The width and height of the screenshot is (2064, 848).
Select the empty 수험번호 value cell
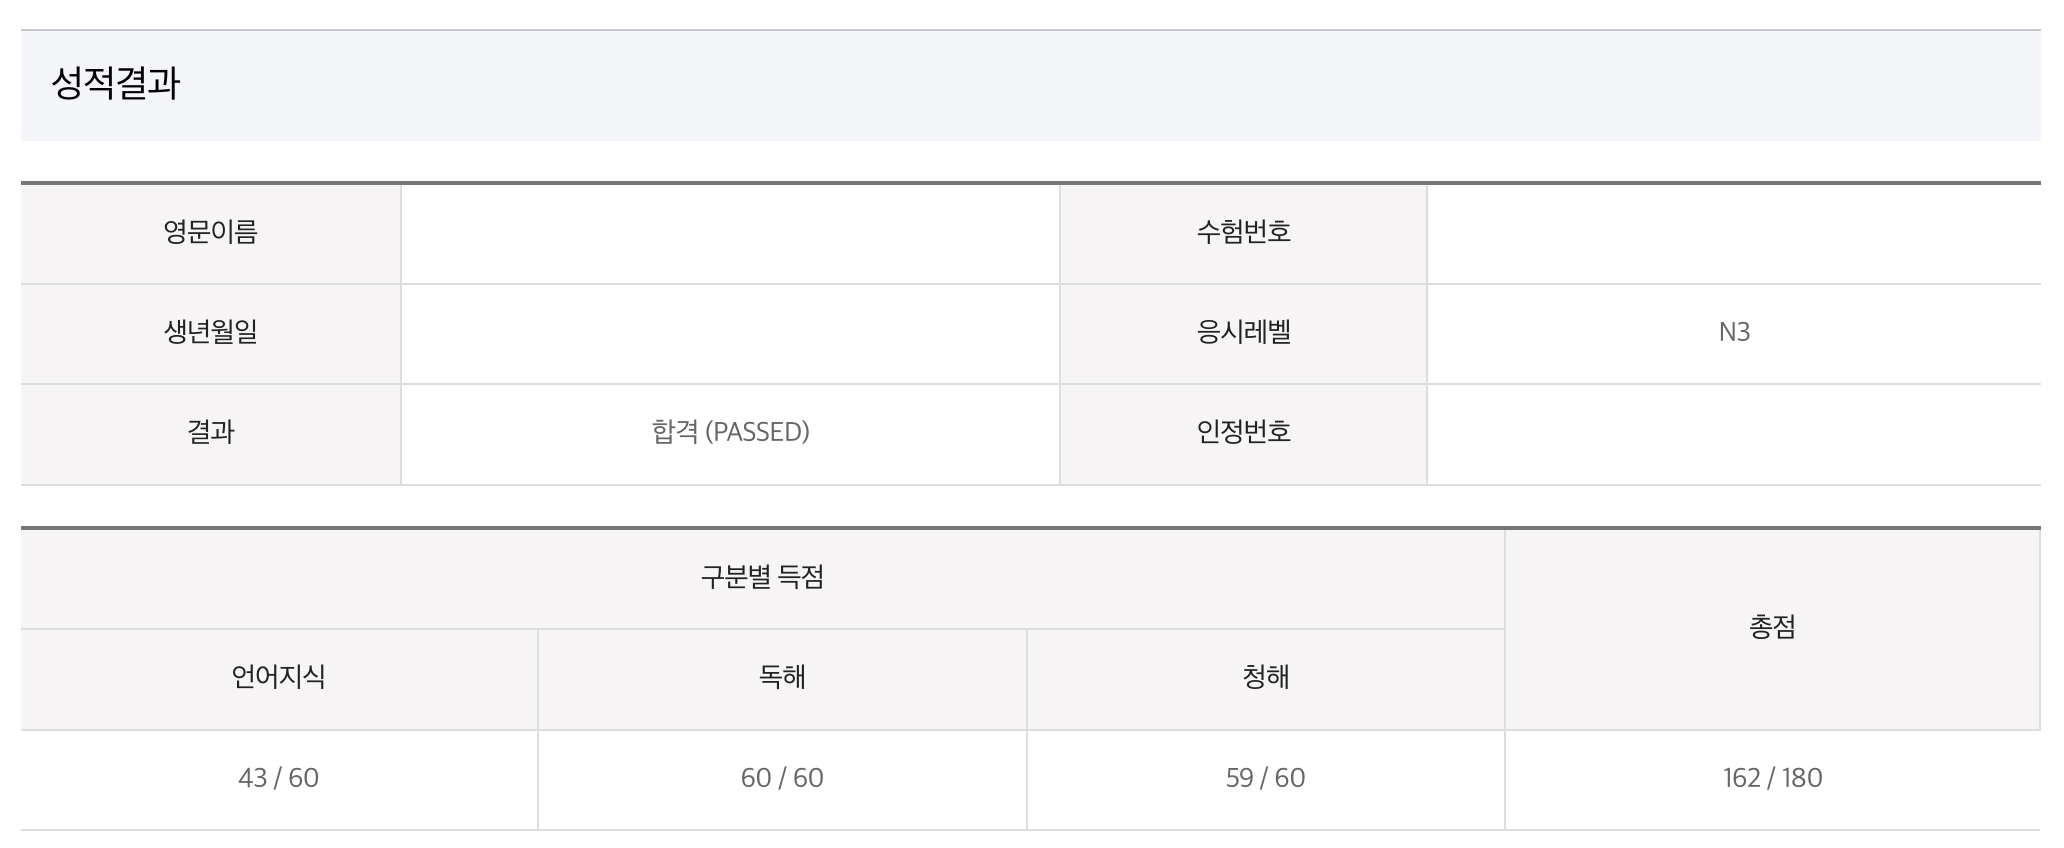coord(1733,233)
